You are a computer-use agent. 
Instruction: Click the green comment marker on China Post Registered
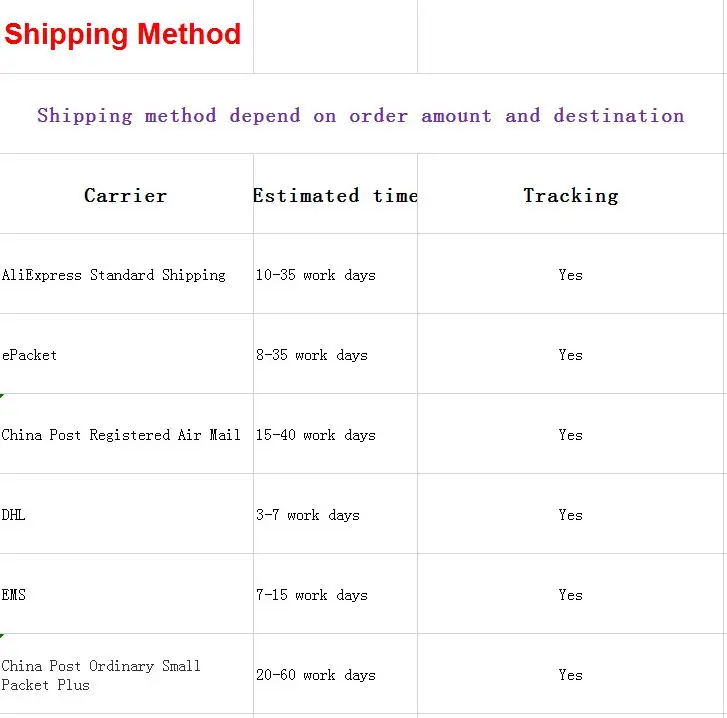2,397
